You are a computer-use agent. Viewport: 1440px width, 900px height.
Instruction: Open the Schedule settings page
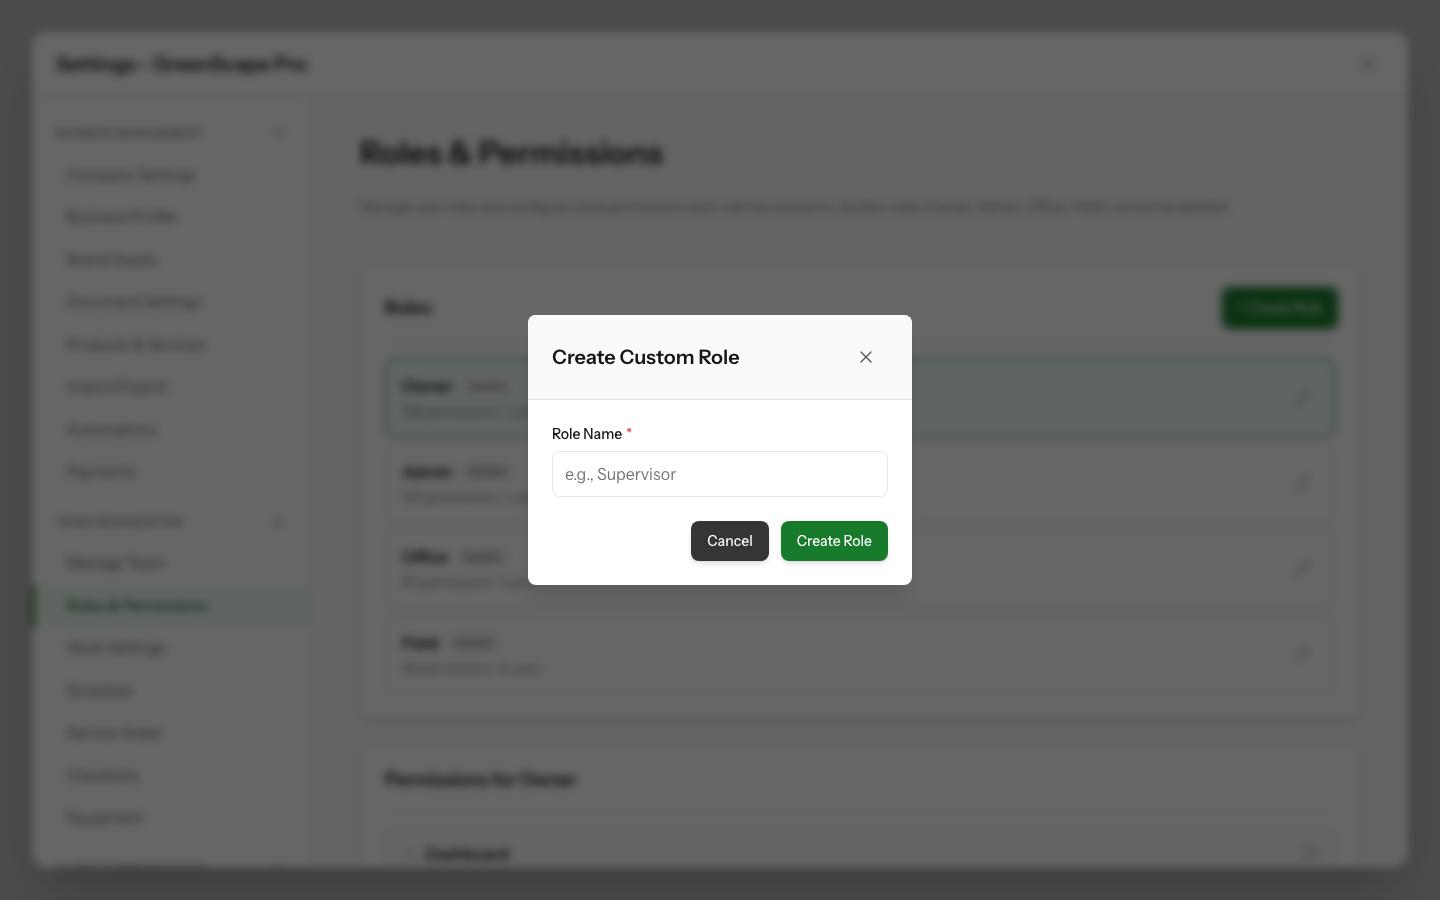99,690
